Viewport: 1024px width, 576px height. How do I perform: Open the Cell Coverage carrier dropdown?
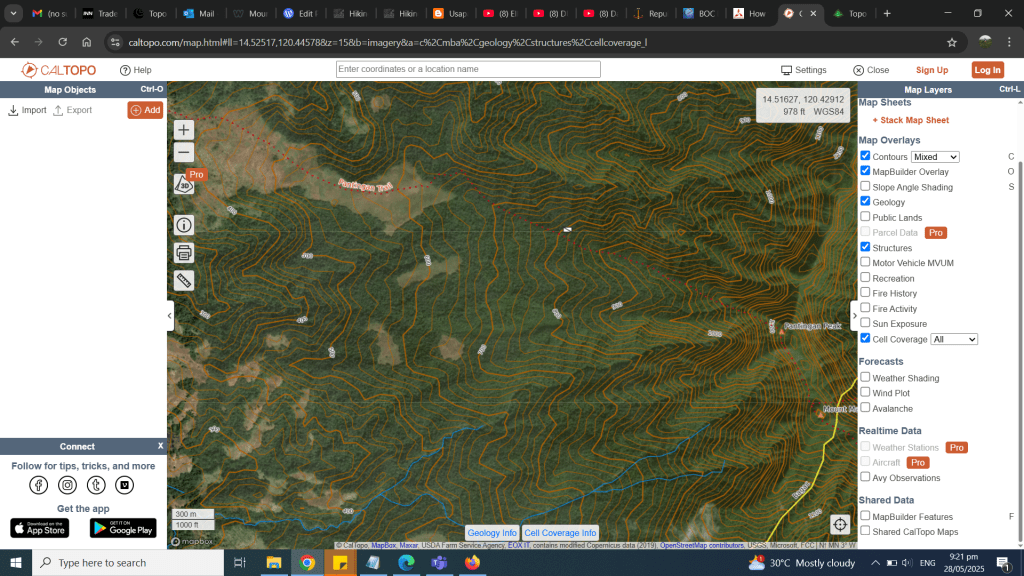pyautogui.click(x=953, y=340)
